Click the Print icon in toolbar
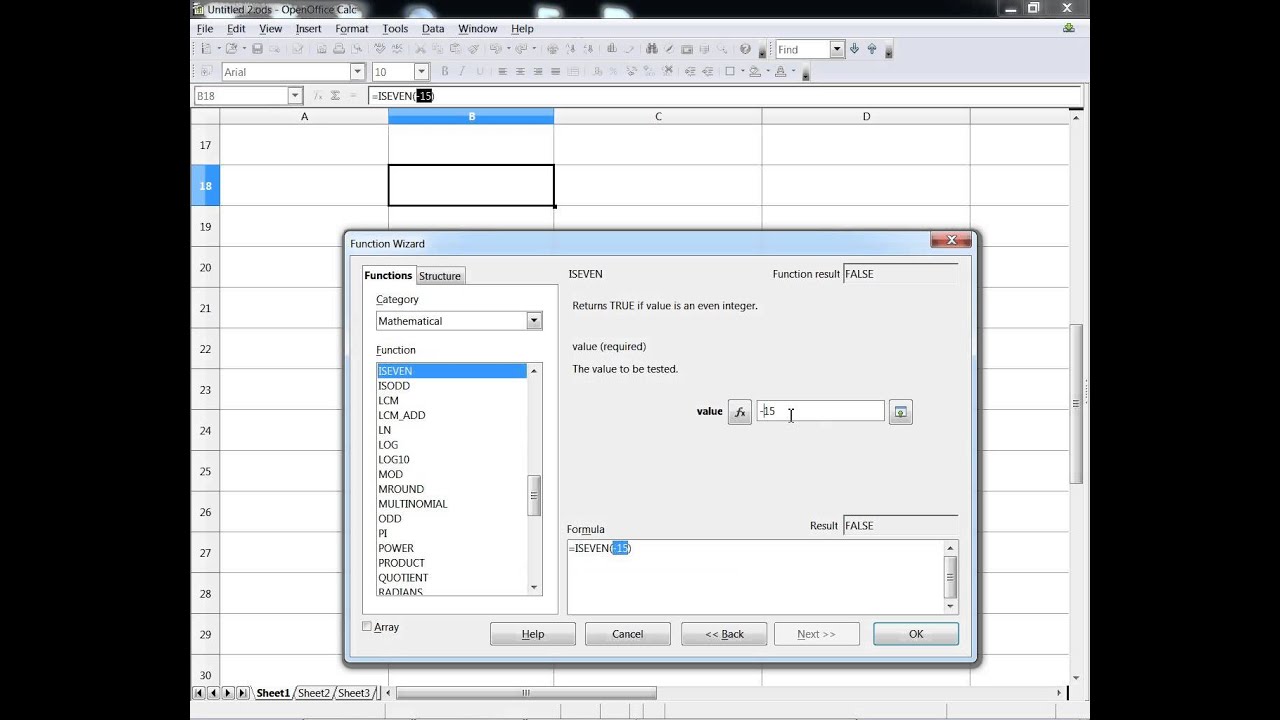The height and width of the screenshot is (720, 1280). pyautogui.click(x=338, y=49)
